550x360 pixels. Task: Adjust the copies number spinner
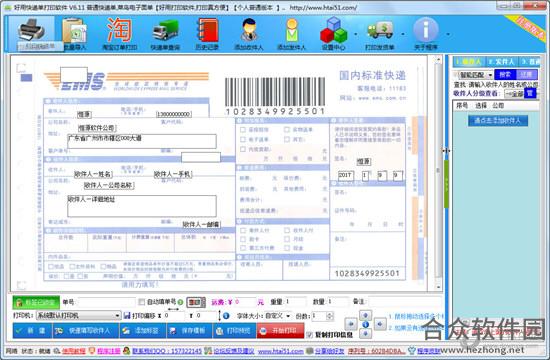point(329,316)
